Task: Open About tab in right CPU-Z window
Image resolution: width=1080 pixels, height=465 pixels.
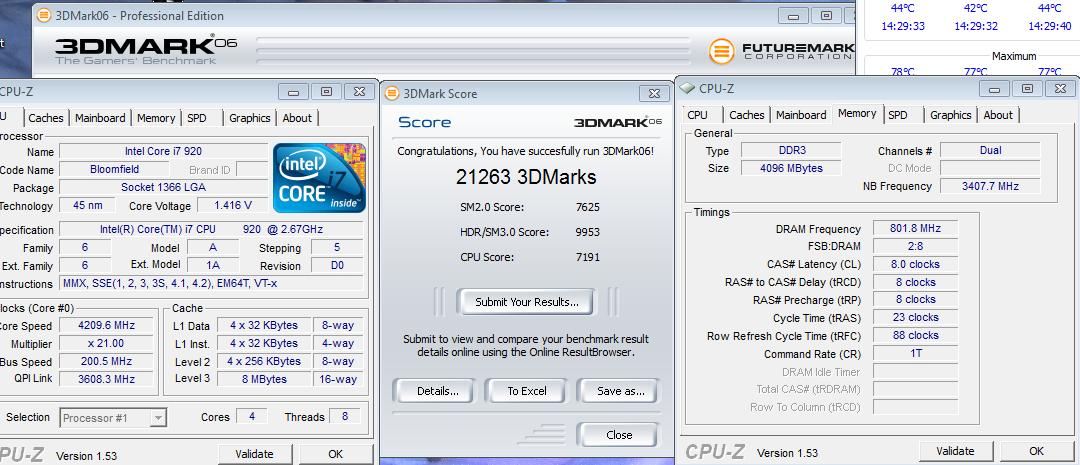Action: point(998,115)
